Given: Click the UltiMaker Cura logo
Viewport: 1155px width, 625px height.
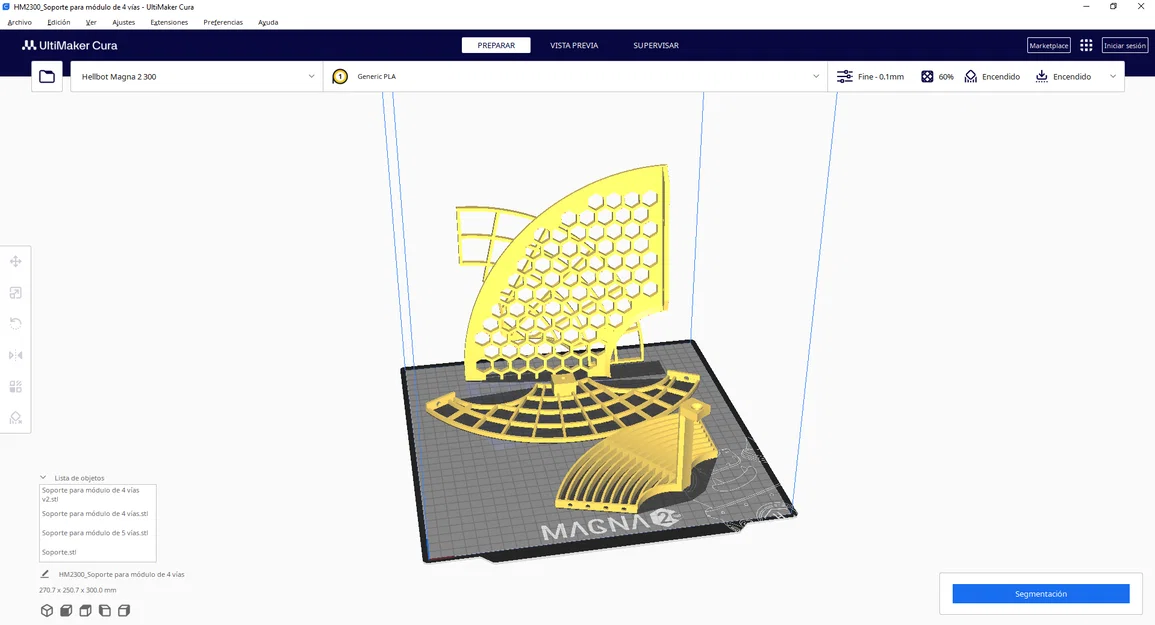Looking at the screenshot, I should click(x=69, y=46).
